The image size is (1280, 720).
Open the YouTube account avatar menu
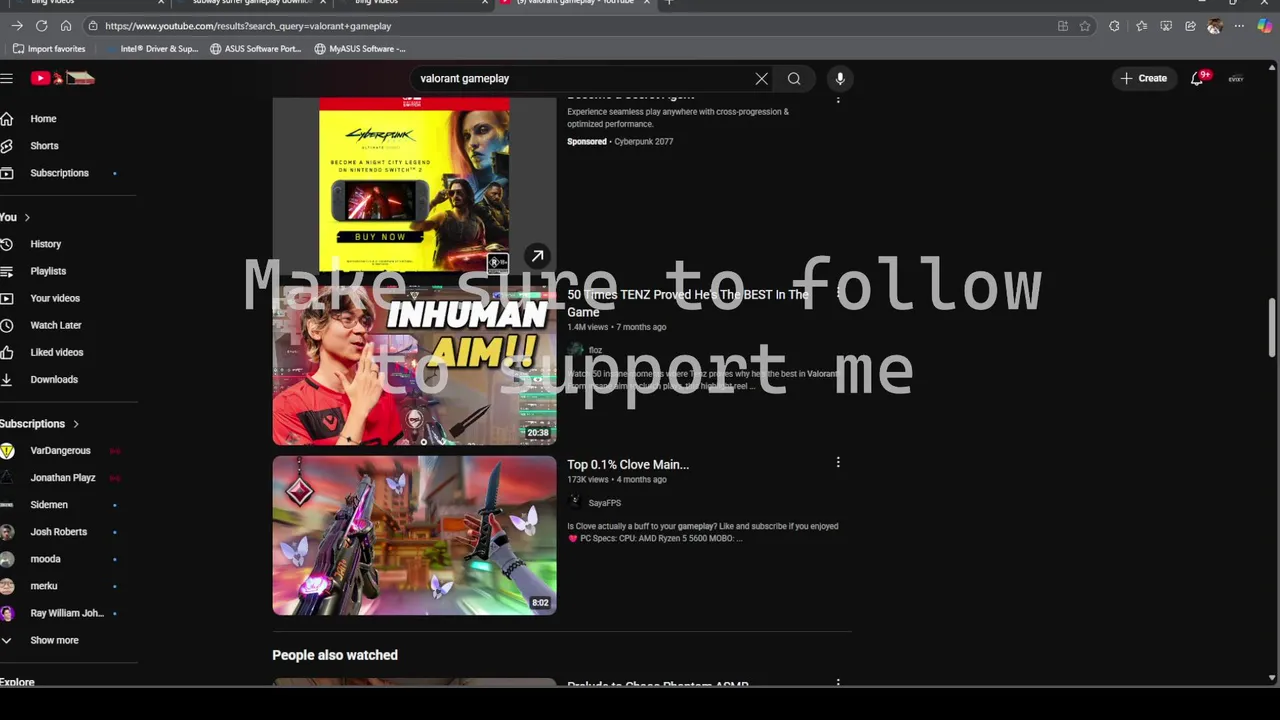coord(1236,78)
